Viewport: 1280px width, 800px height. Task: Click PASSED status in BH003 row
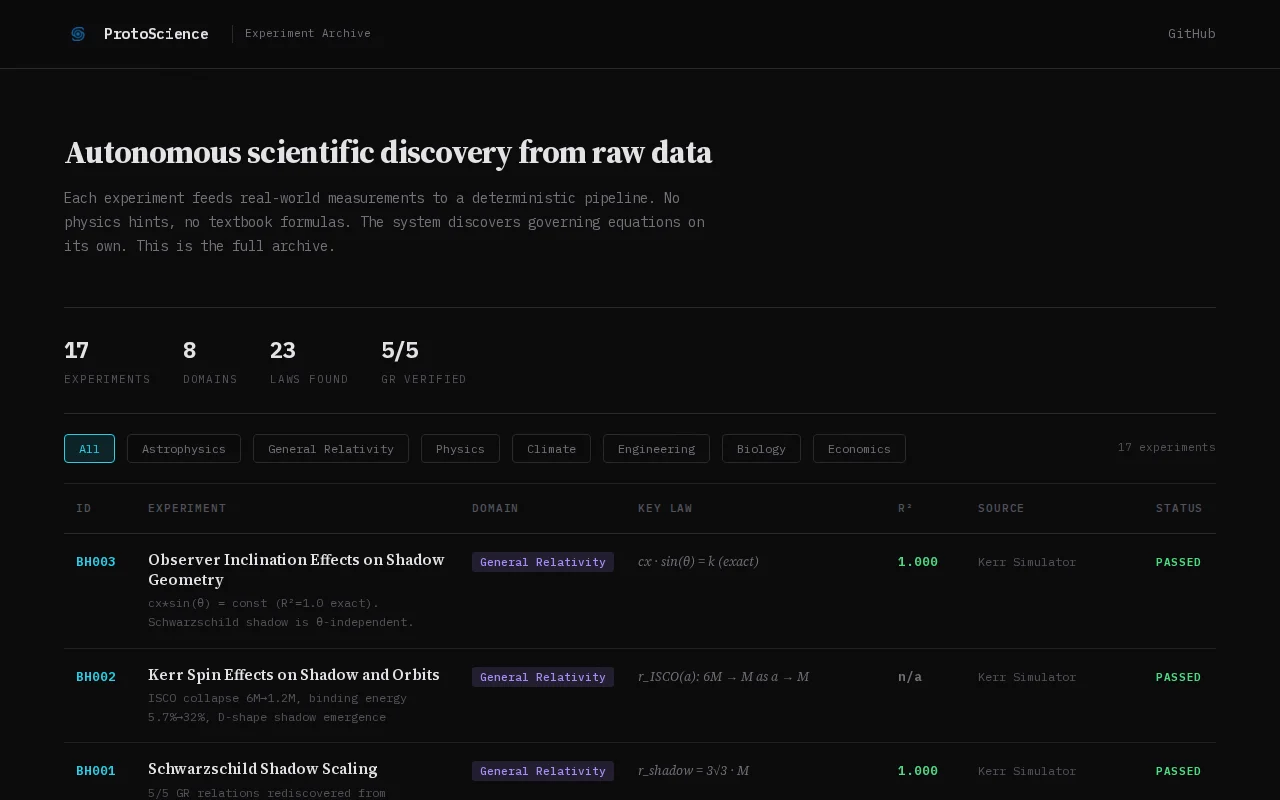pos(1178,562)
